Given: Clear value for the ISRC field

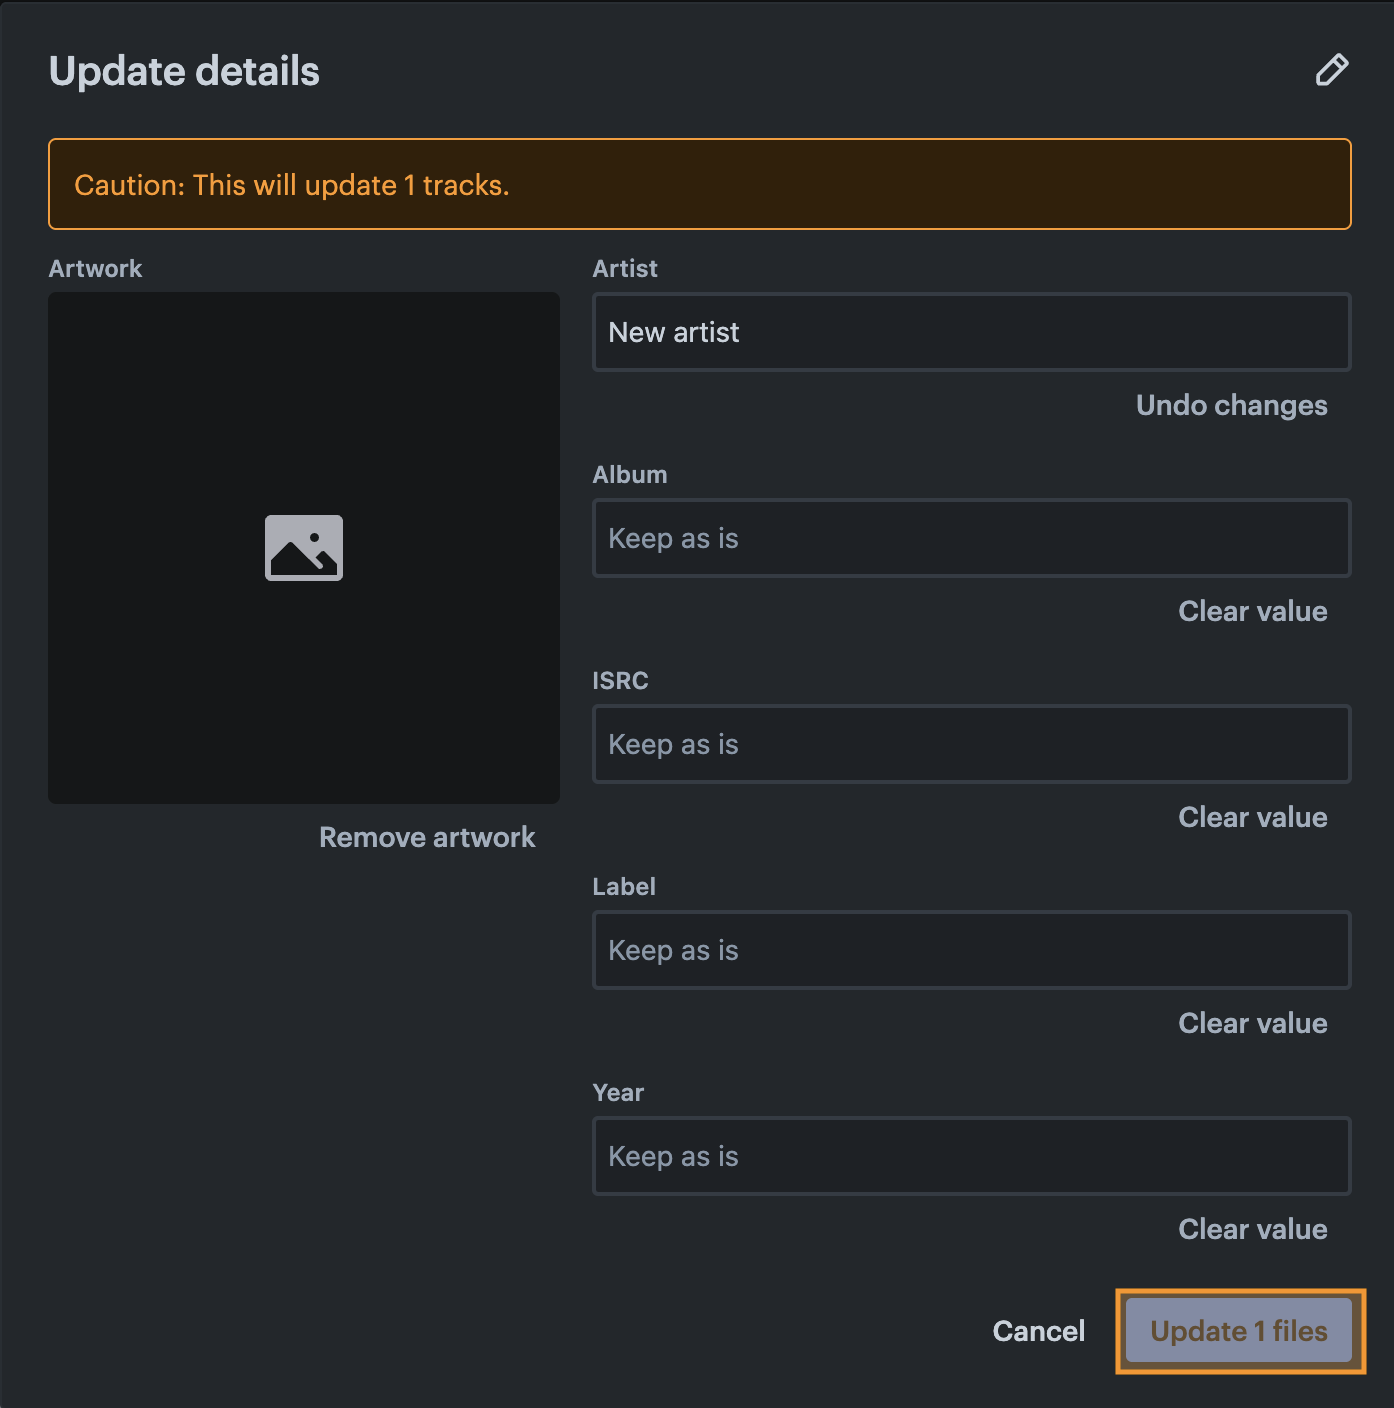Looking at the screenshot, I should [1252, 817].
